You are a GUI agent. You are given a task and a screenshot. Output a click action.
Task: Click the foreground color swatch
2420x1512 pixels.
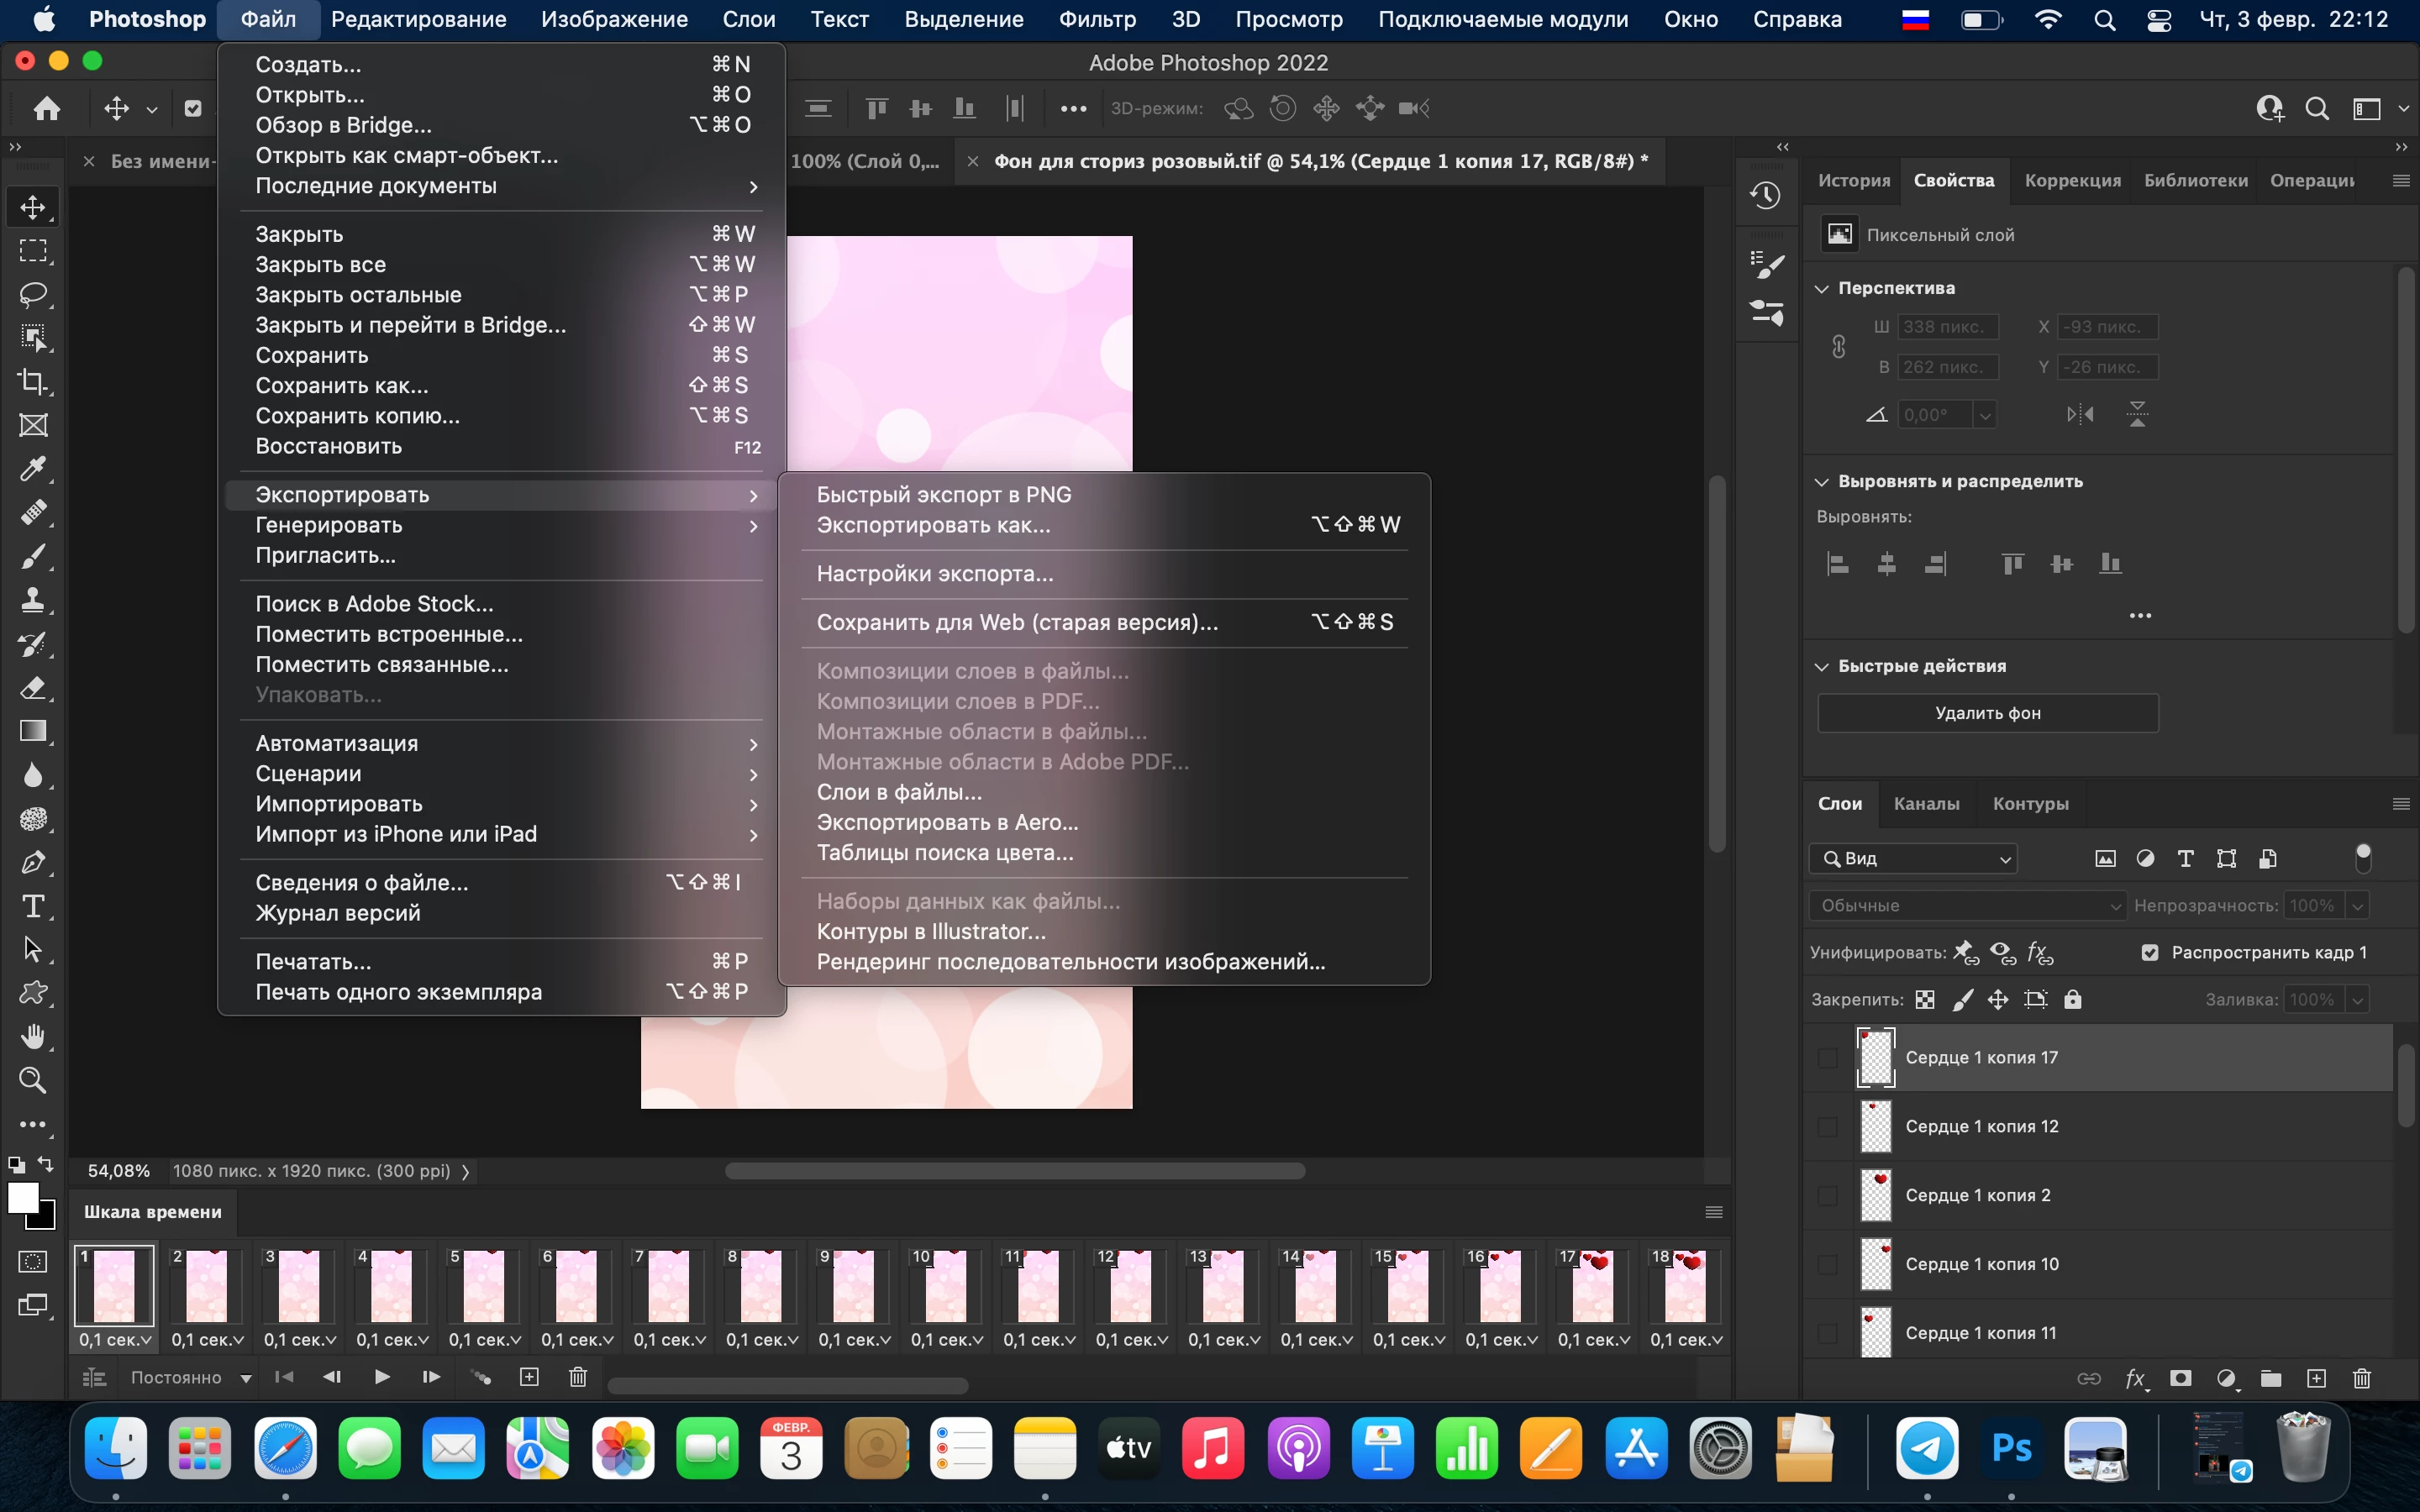tap(22, 1197)
